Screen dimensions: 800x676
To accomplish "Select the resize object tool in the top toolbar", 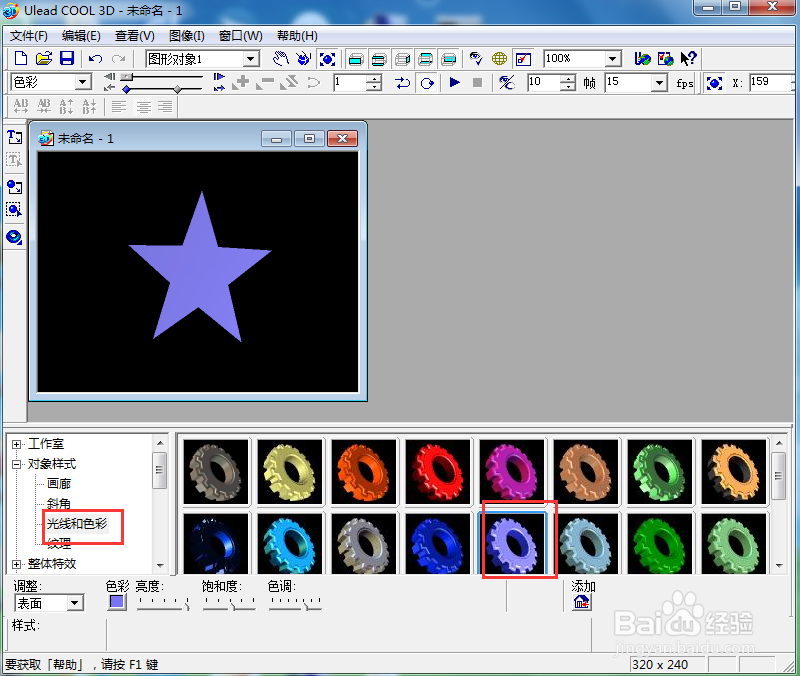I will coord(327,59).
